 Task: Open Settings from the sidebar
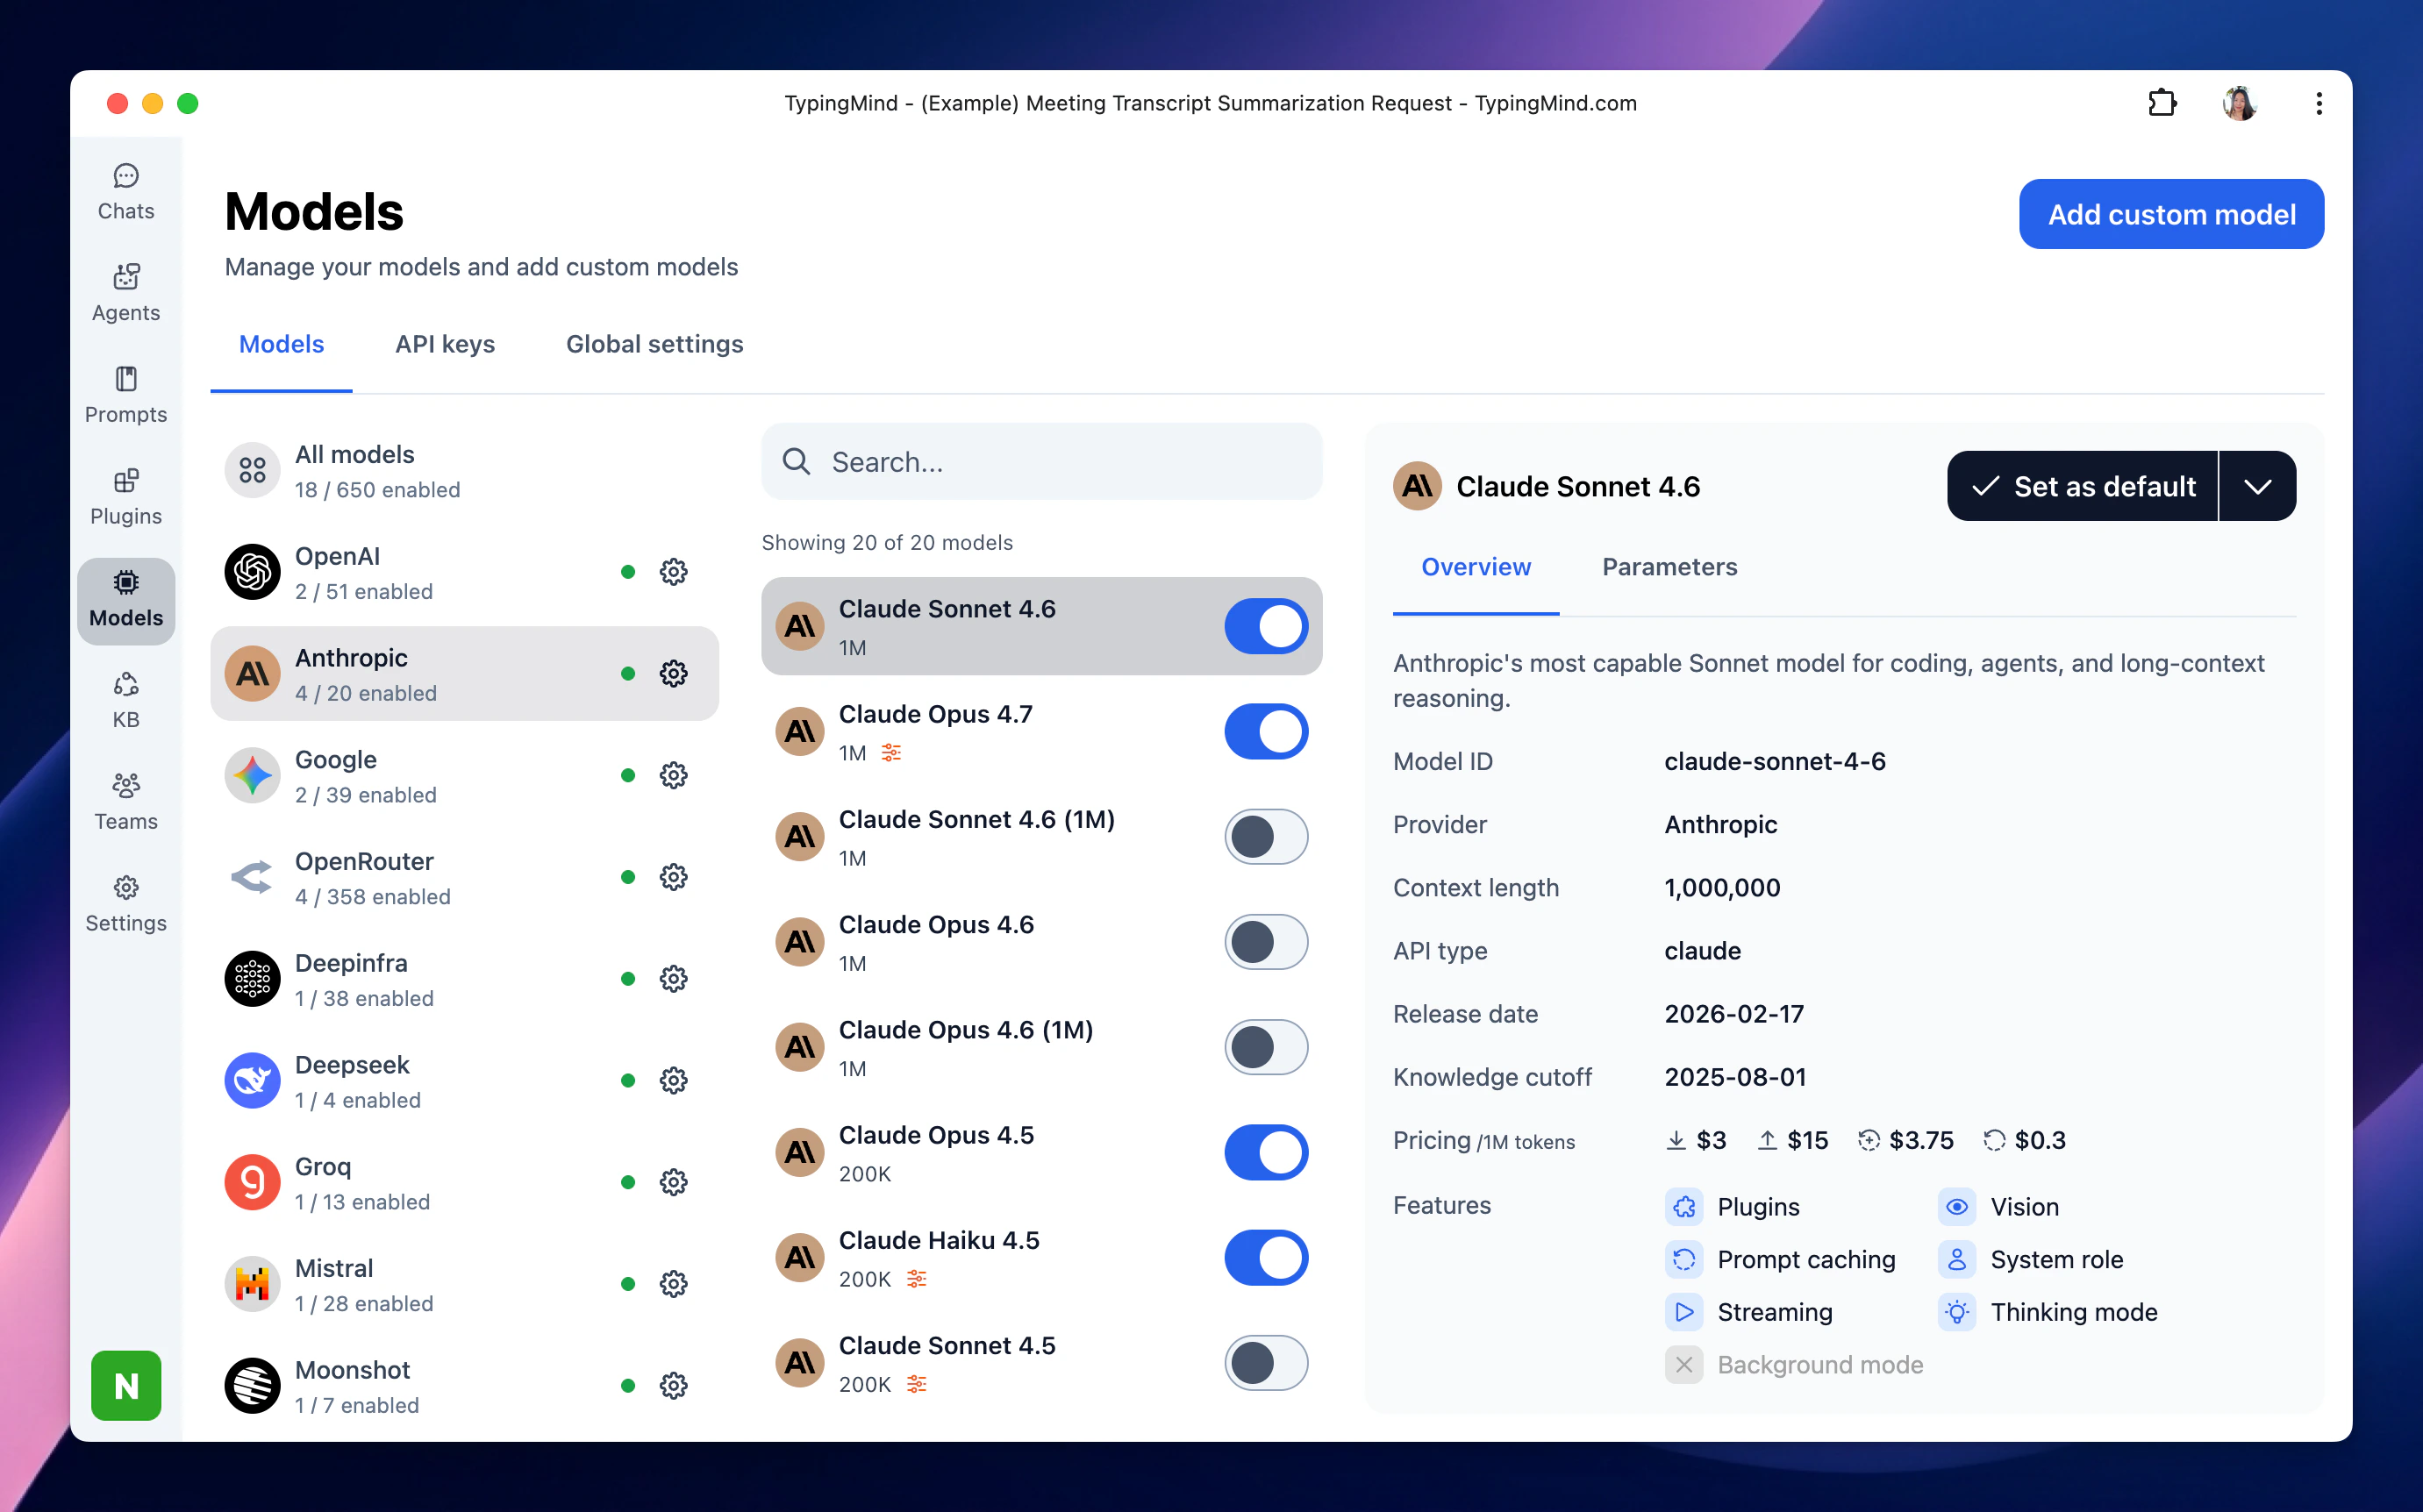(x=126, y=904)
